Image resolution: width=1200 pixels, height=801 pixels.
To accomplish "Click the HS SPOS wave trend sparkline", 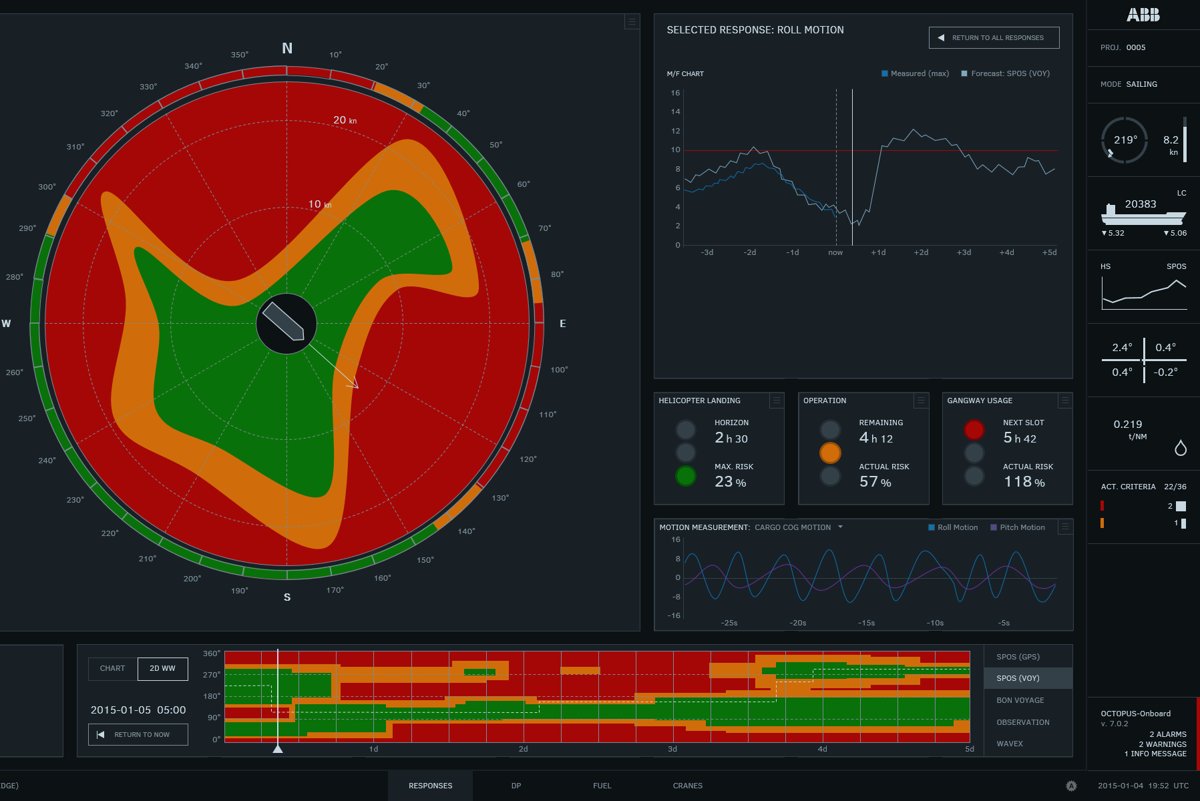I will 1144,292.
